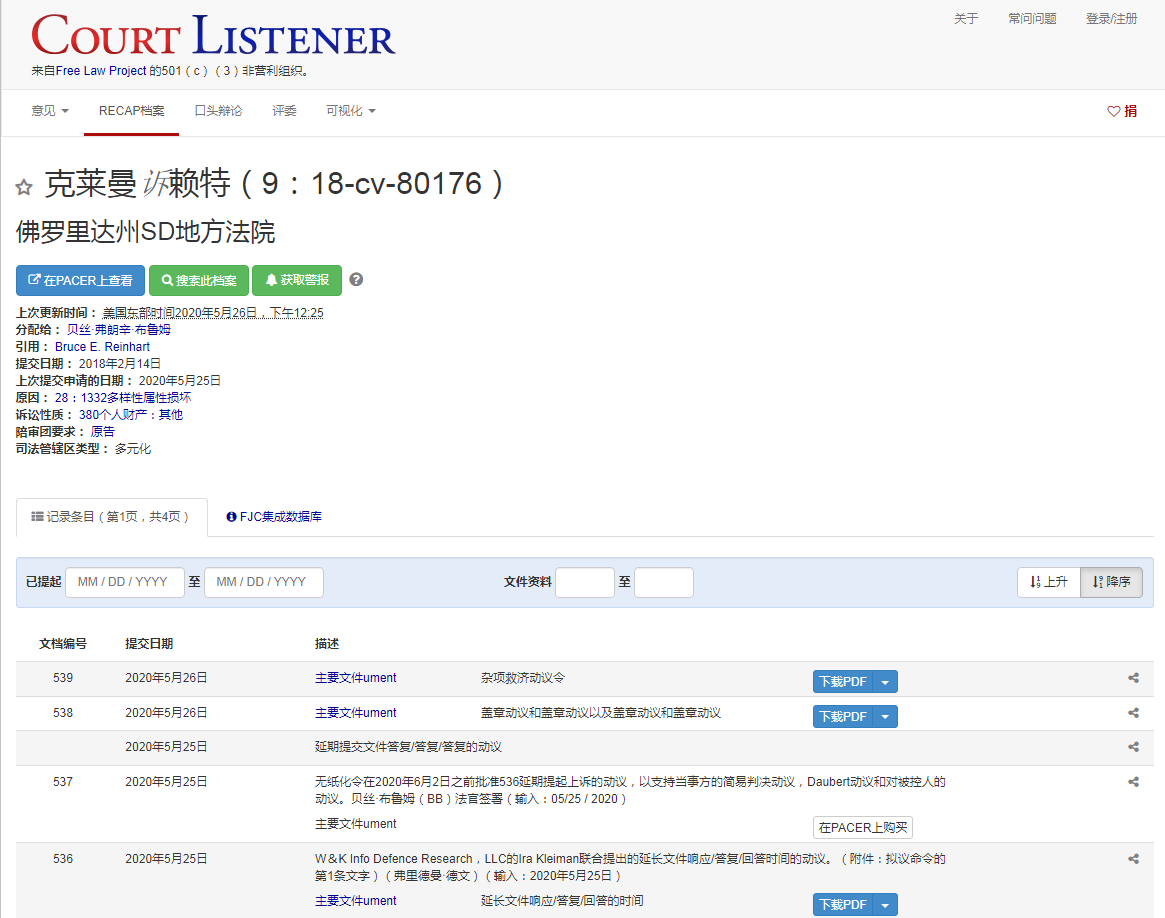The width and height of the screenshot is (1165, 918).
Task: Open the Bruce E. Reinhart link
Action: [103, 347]
